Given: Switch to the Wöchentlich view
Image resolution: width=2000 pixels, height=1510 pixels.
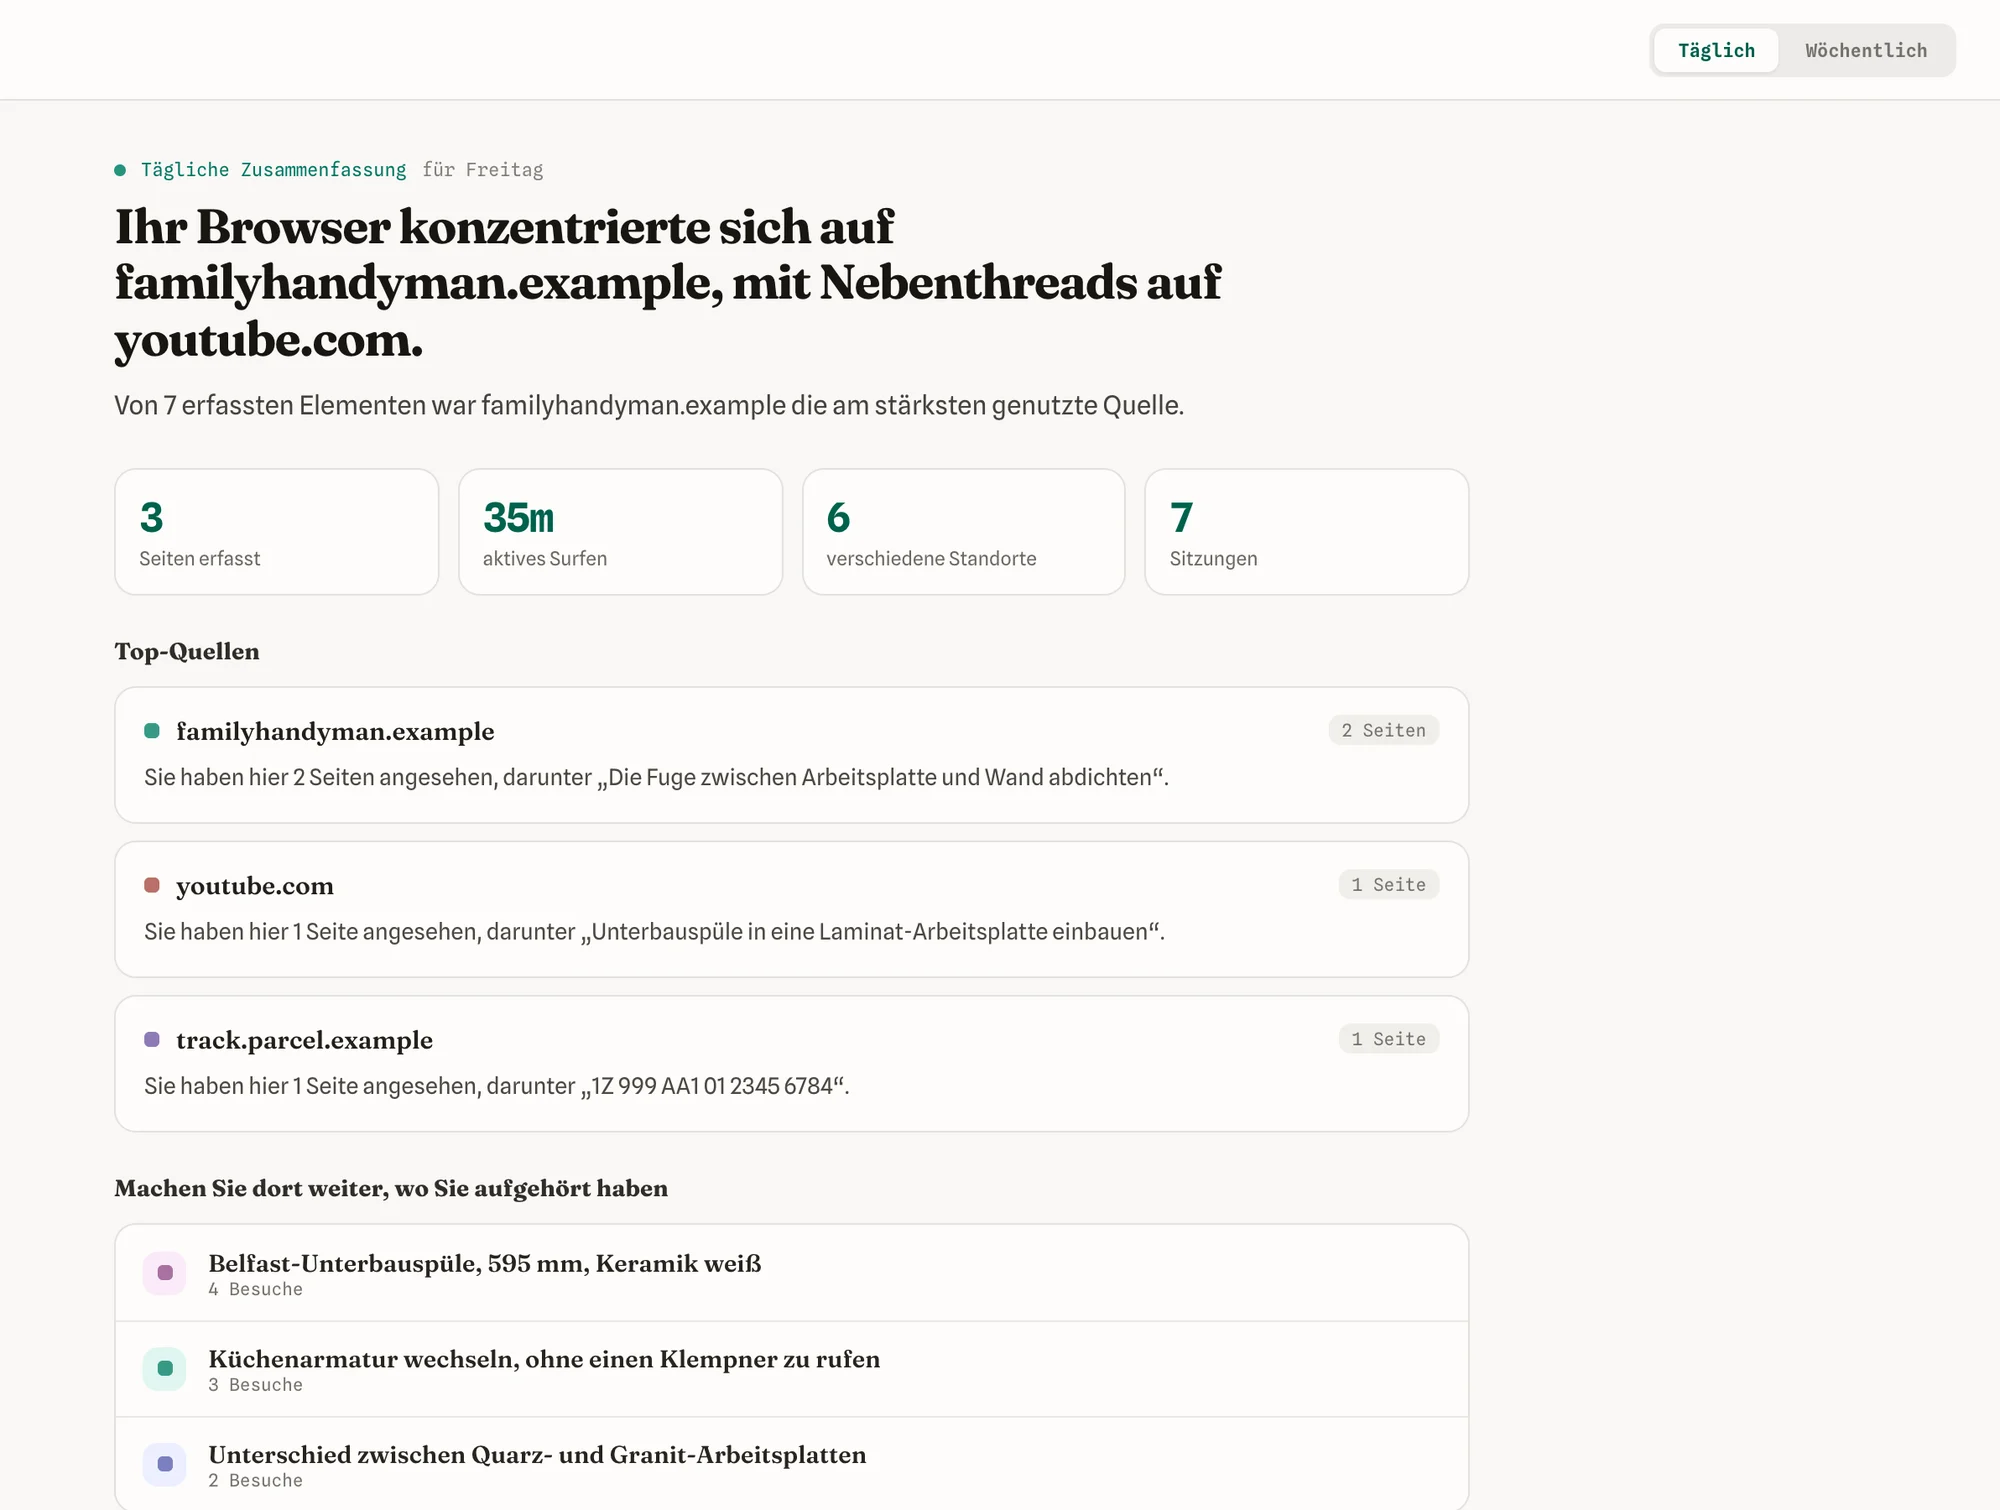Looking at the screenshot, I should (1866, 50).
